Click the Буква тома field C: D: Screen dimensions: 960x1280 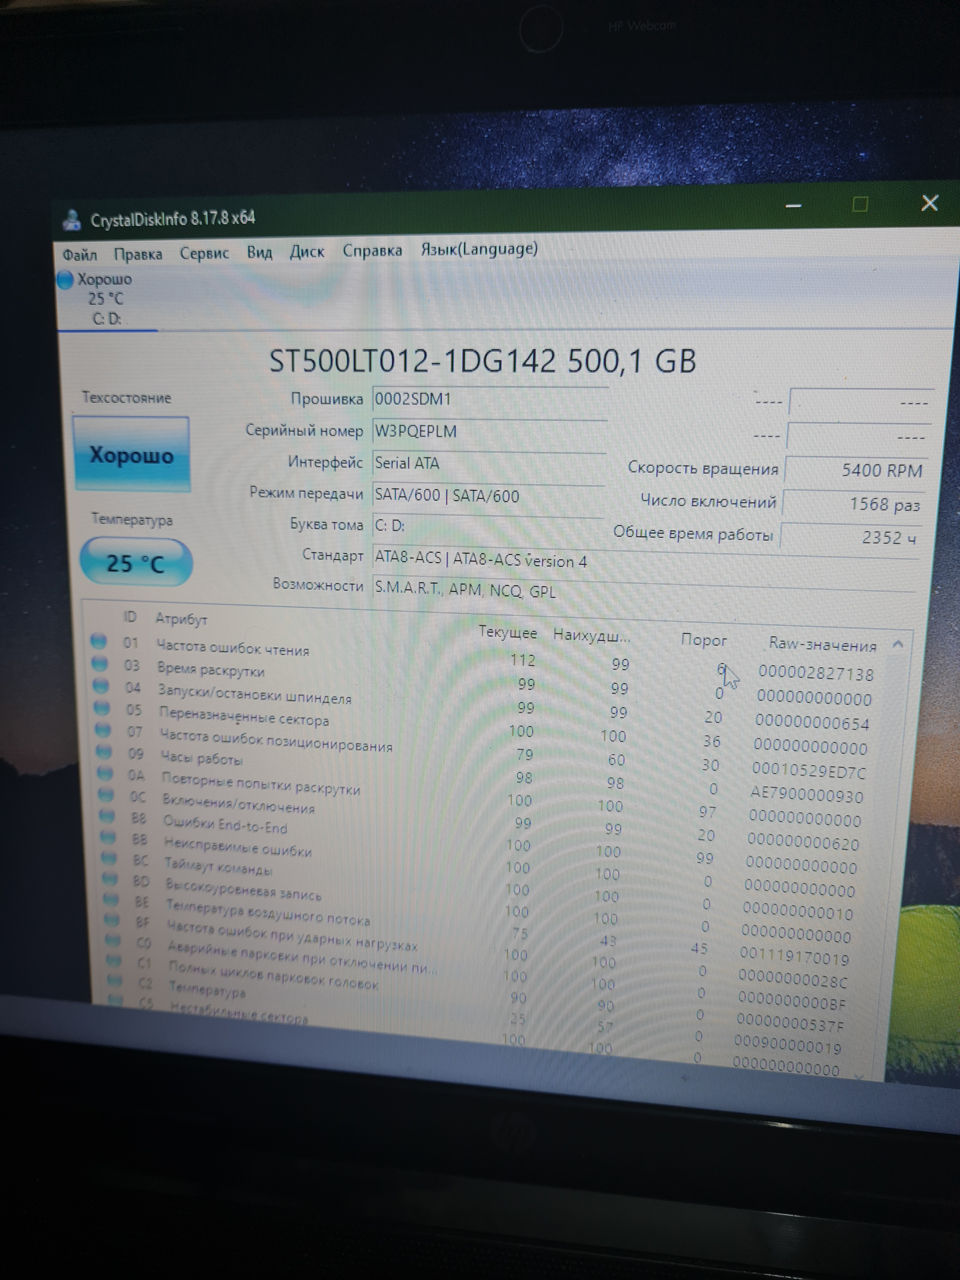[489, 526]
